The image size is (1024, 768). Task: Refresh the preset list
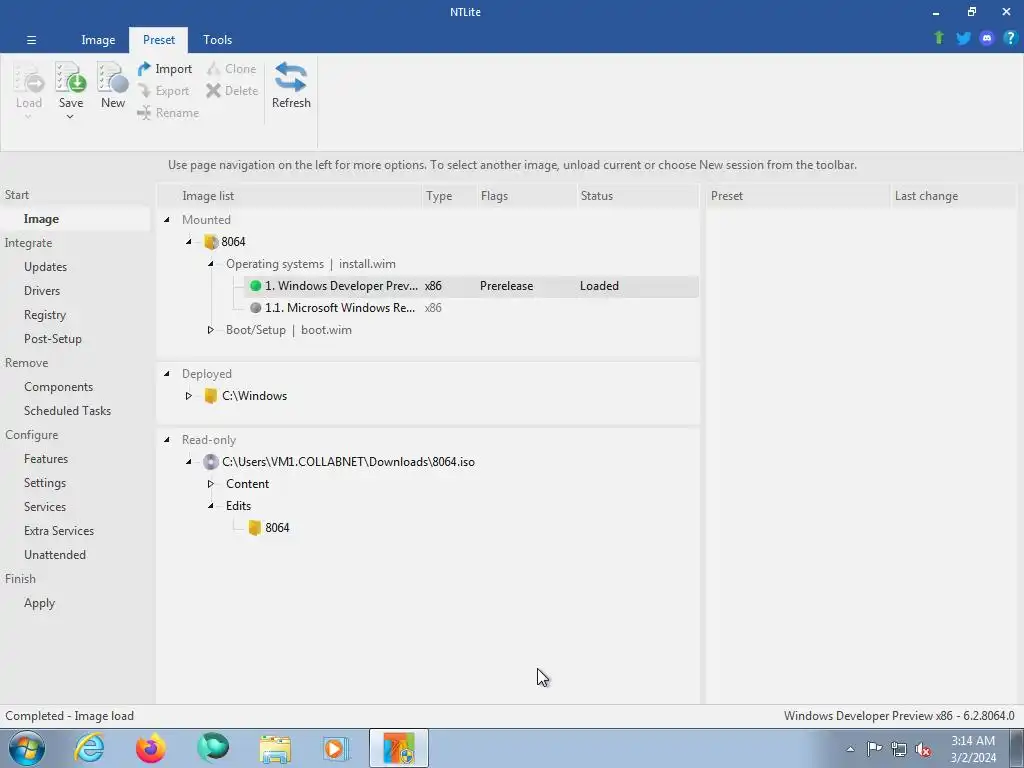[x=291, y=85]
